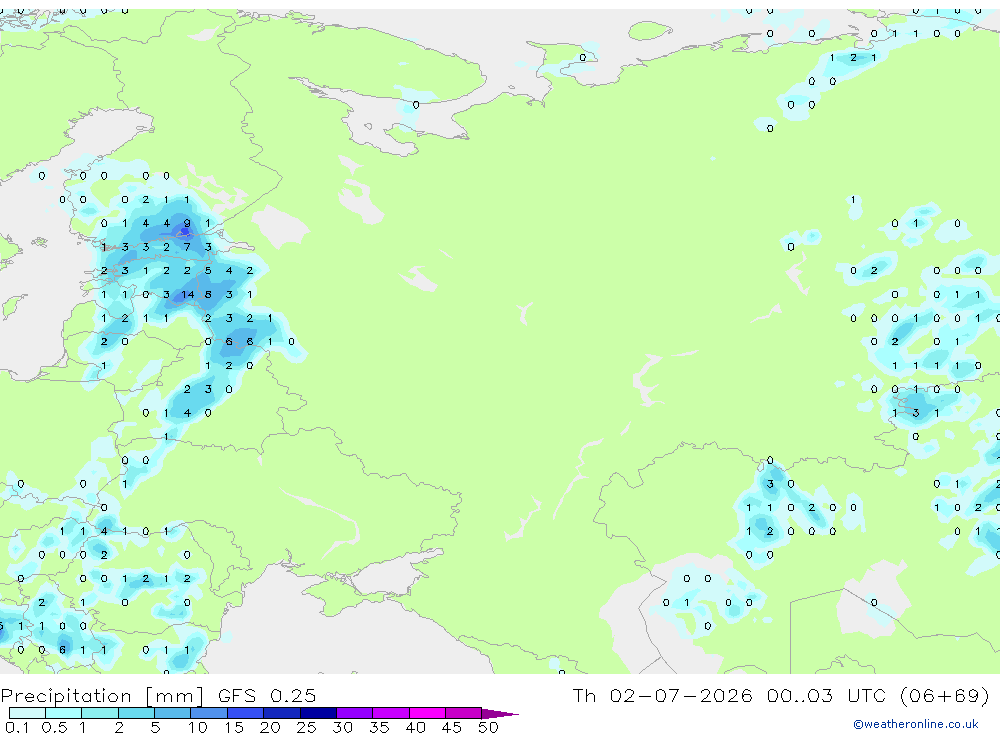This screenshot has width=1000, height=733.
Task: Click the legend label '0.5'
Action: pyautogui.click(x=54, y=727)
